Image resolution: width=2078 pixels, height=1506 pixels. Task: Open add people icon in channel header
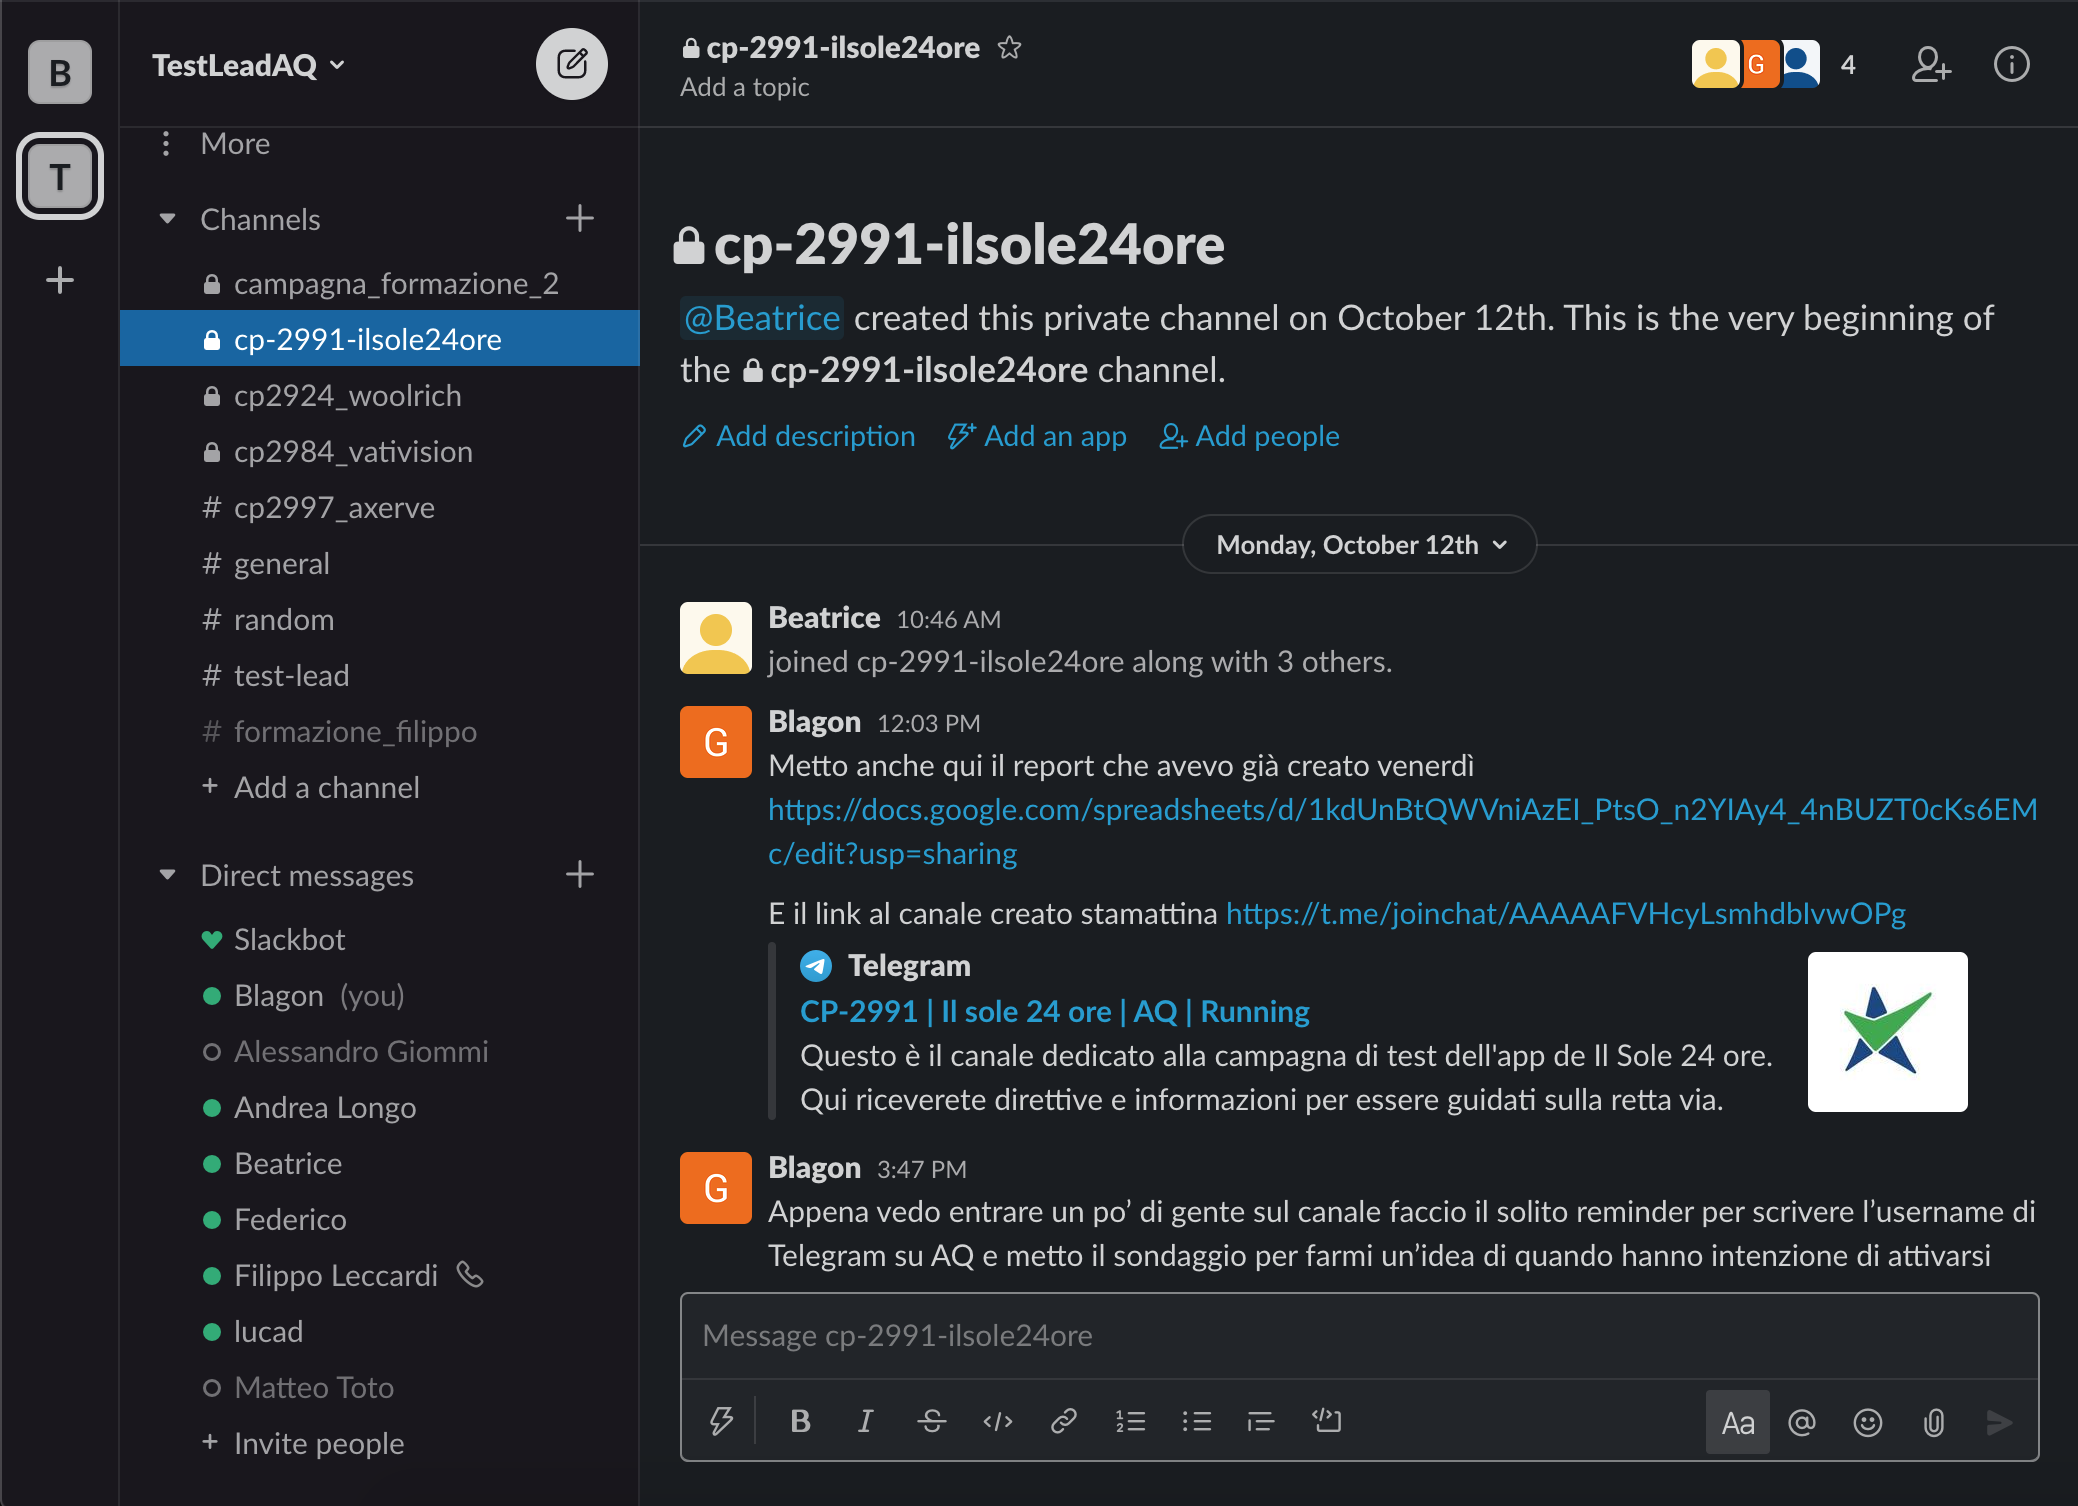[x=1930, y=65]
